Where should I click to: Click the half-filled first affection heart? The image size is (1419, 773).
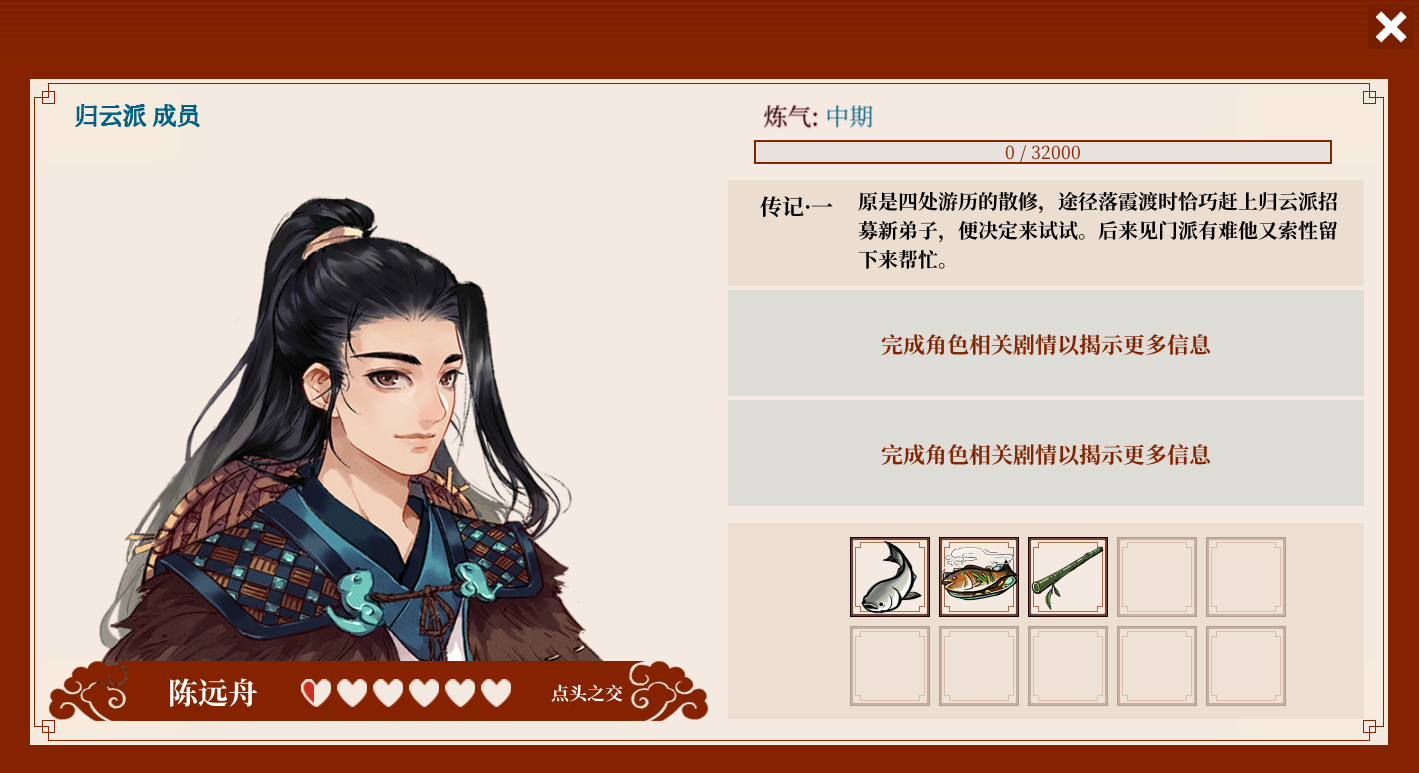tap(316, 692)
